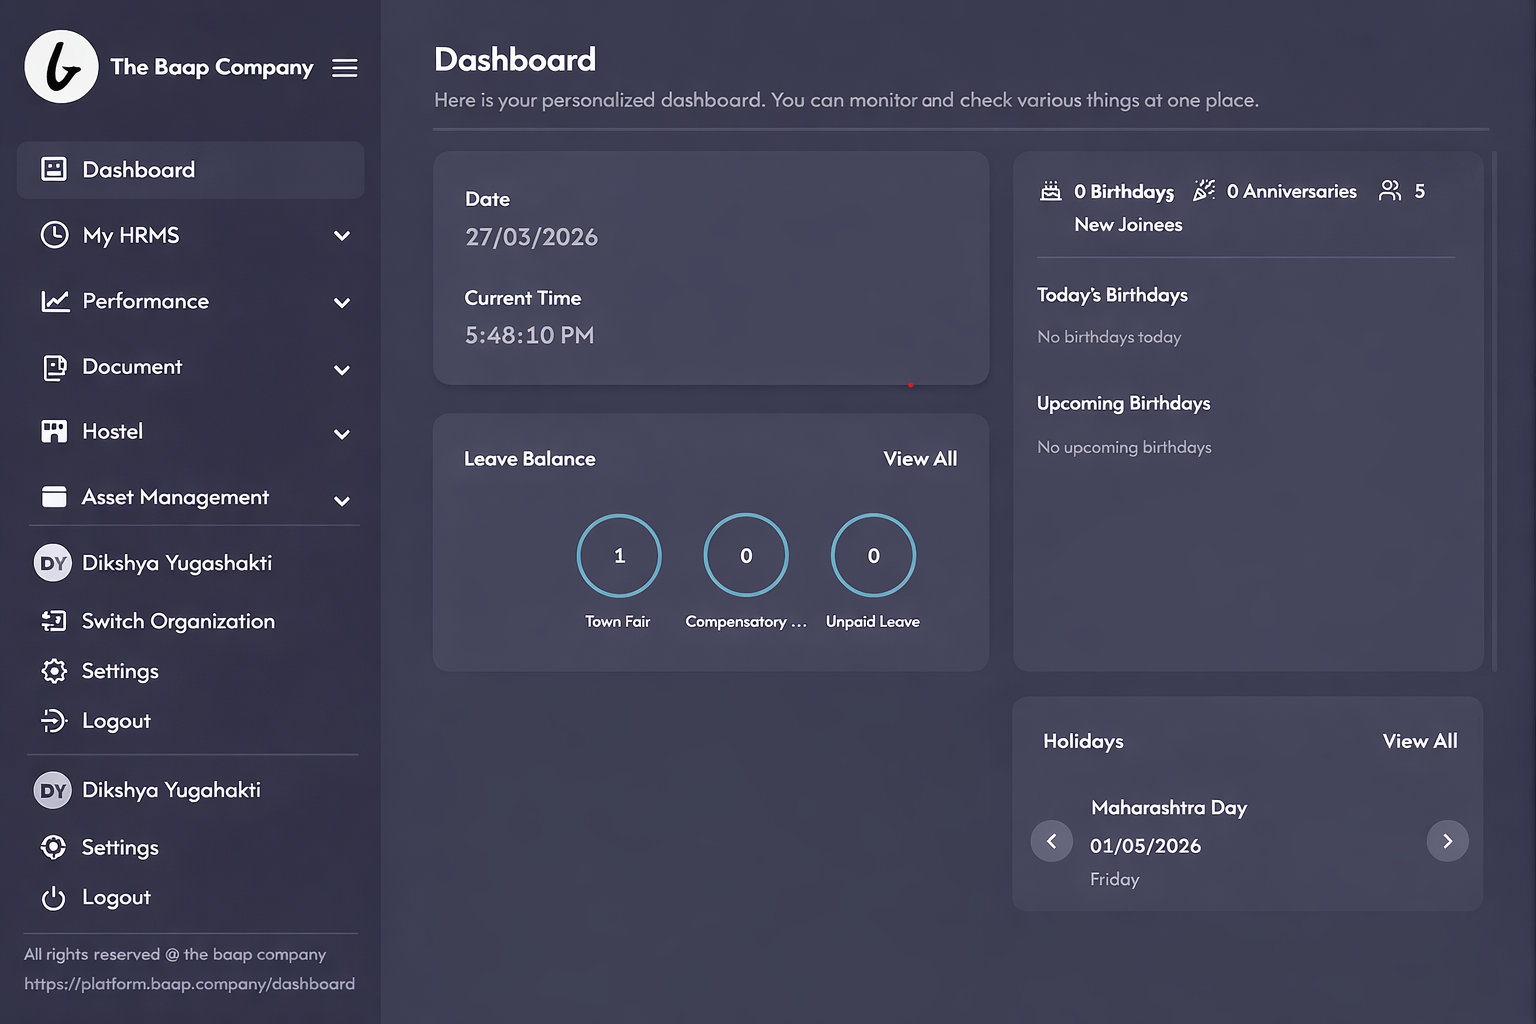Click the Hostel building icon
This screenshot has width=1536, height=1024.
point(54,432)
